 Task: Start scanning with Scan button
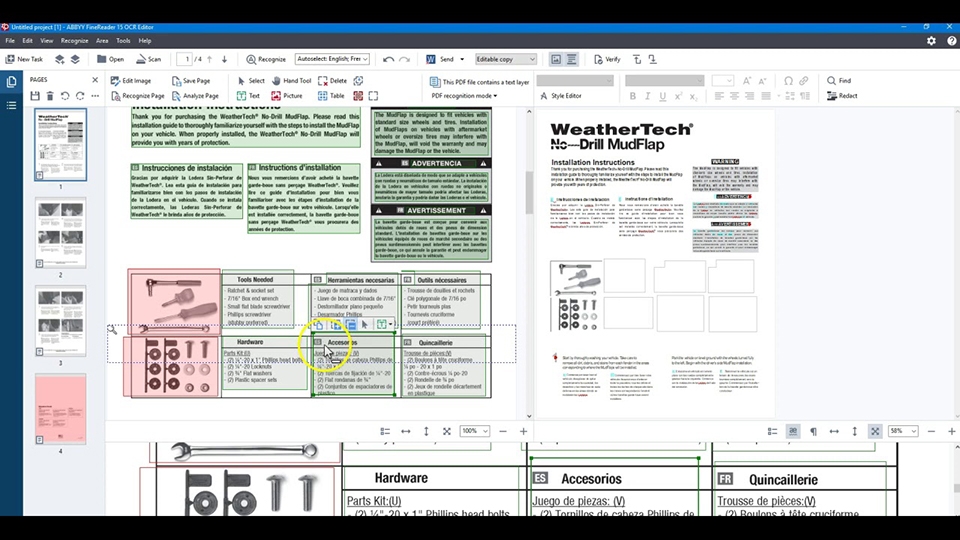(148, 59)
